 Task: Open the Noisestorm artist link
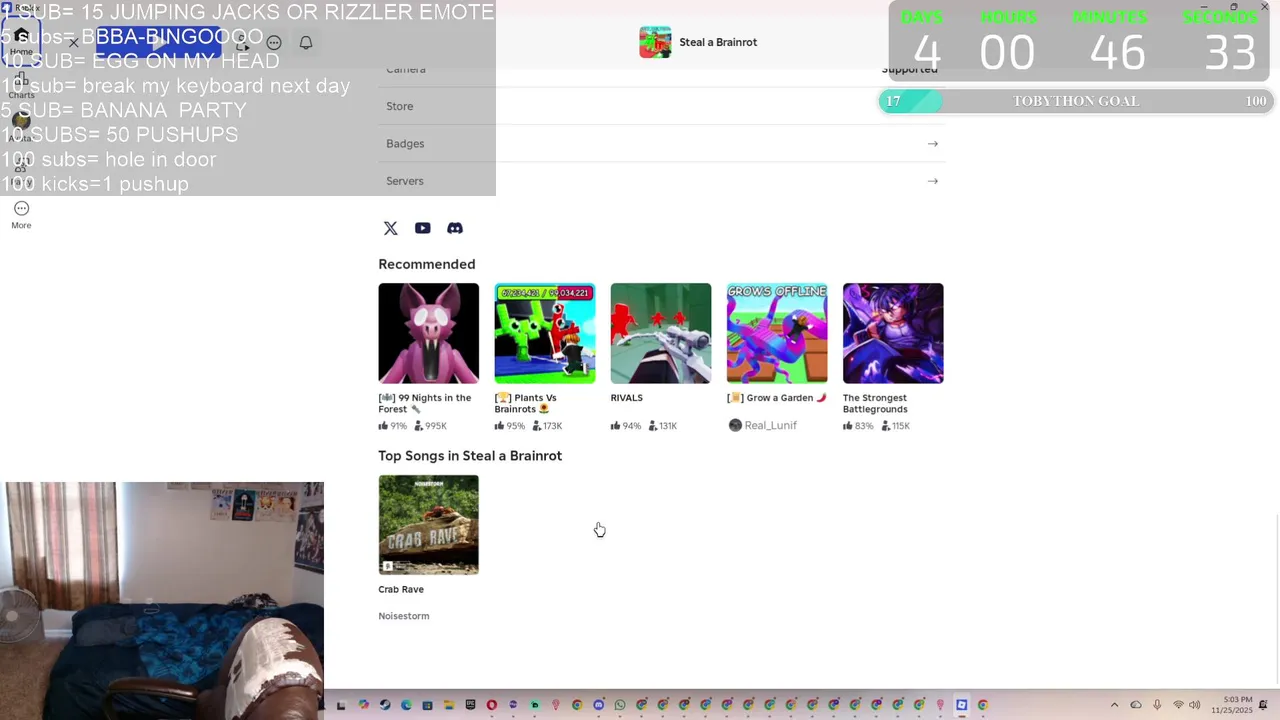click(x=404, y=616)
